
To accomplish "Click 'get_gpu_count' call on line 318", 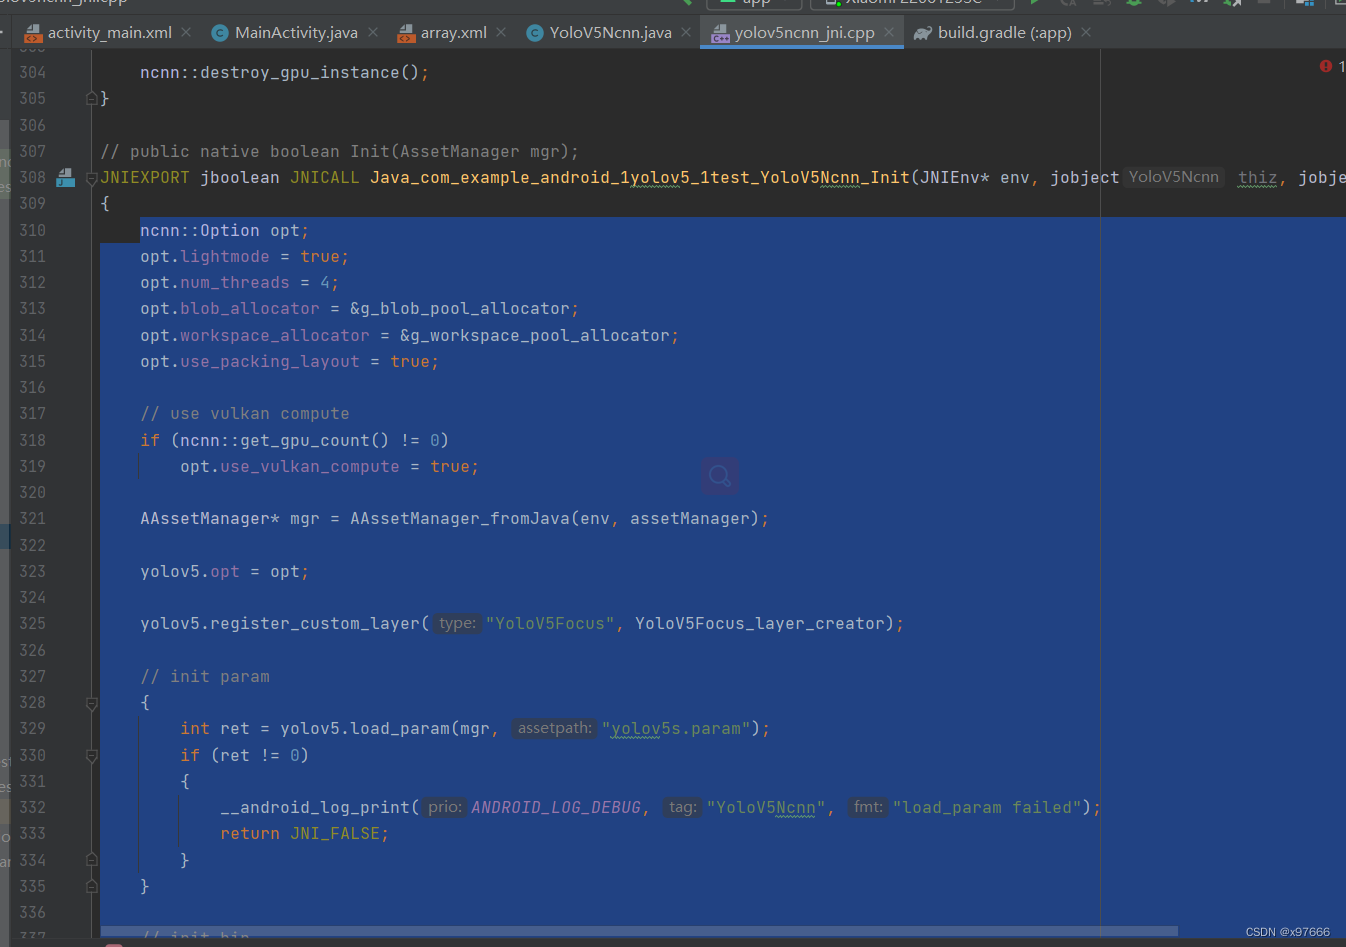I will (x=305, y=441).
